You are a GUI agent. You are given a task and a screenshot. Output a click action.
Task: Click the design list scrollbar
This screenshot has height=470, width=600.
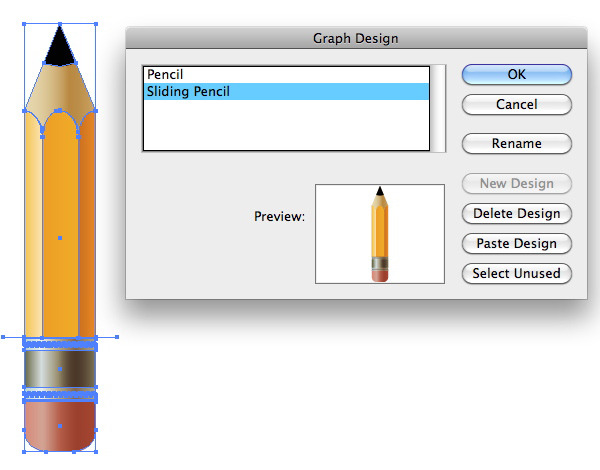pos(439,108)
